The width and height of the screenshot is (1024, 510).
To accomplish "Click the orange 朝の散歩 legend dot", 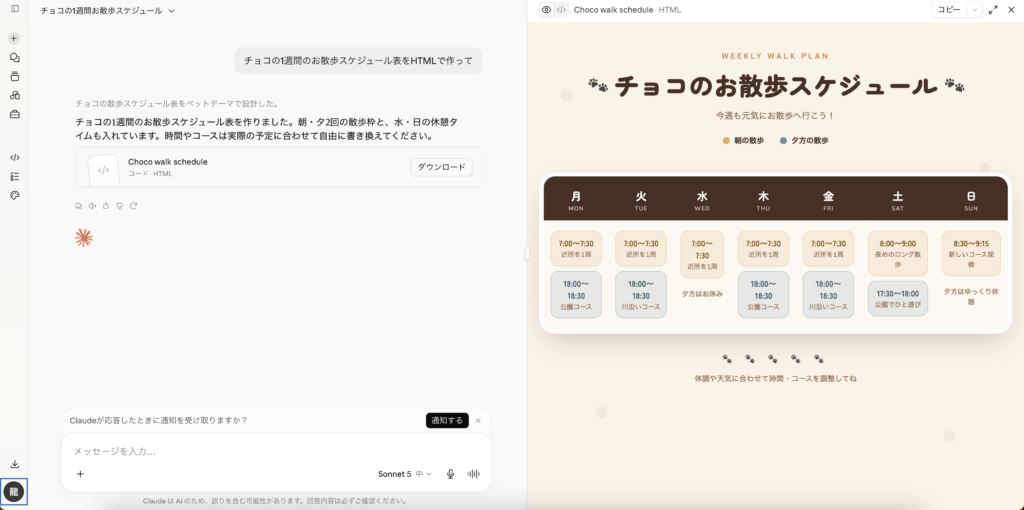I will click(x=726, y=140).
